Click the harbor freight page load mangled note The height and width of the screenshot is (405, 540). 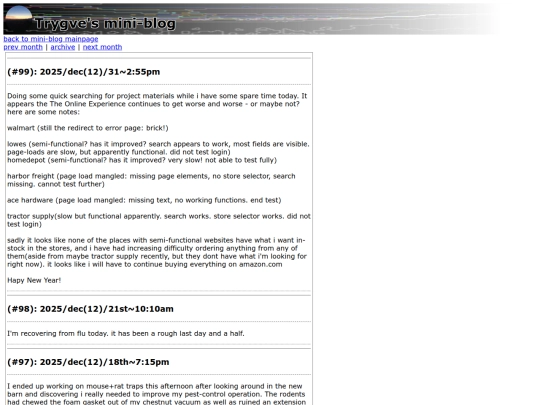click(151, 180)
